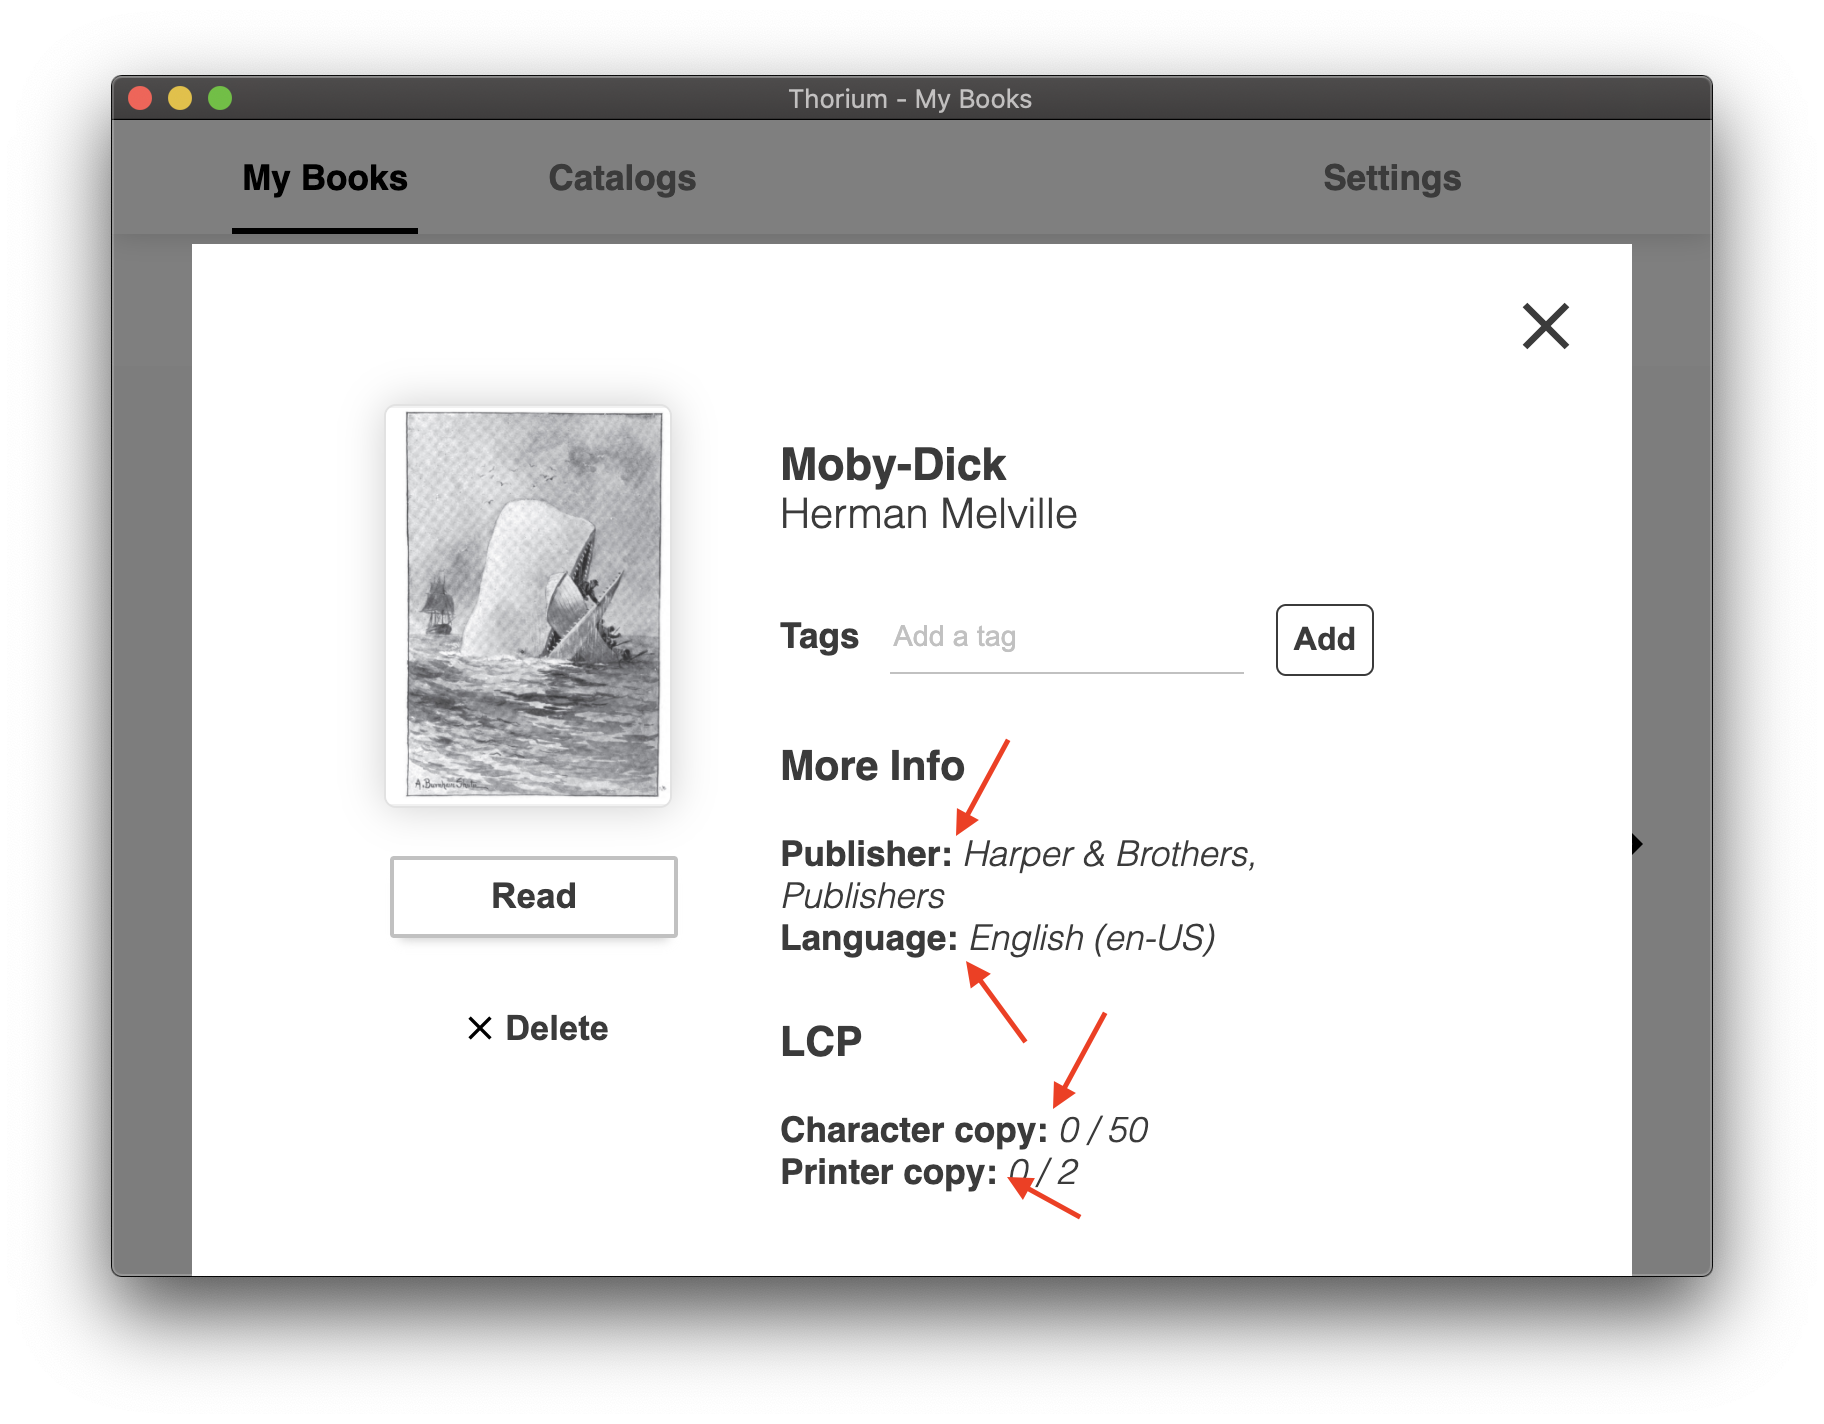Focus the Add a tag input field
Image resolution: width=1824 pixels, height=1424 pixels.
(1066, 638)
